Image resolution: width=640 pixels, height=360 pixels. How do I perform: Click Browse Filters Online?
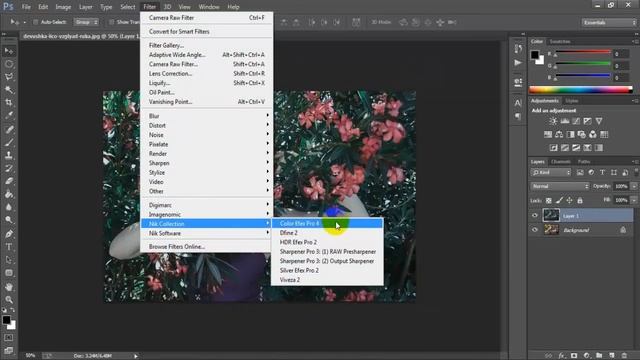207,247
